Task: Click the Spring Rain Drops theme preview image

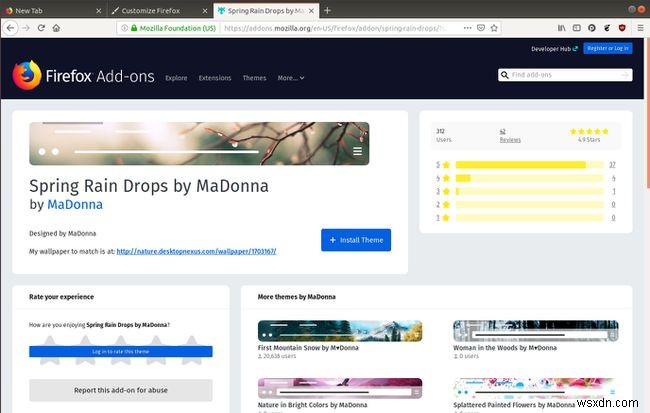Action: (x=199, y=143)
